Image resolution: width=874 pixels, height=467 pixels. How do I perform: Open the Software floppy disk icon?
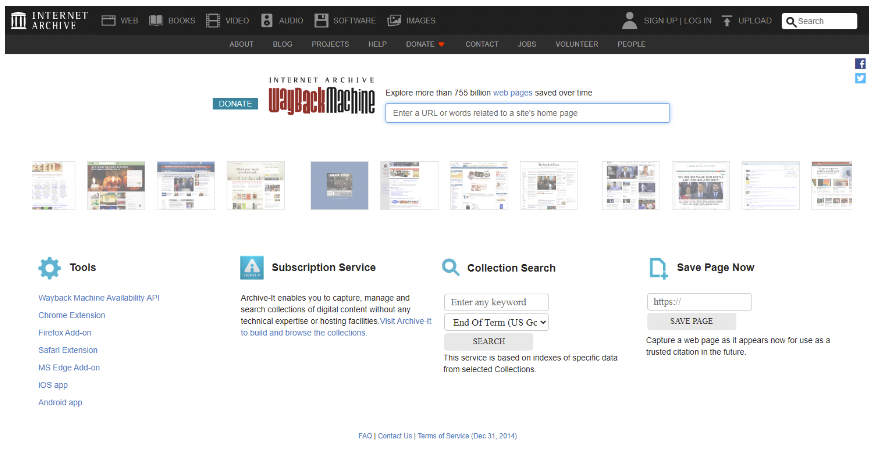tap(321, 20)
